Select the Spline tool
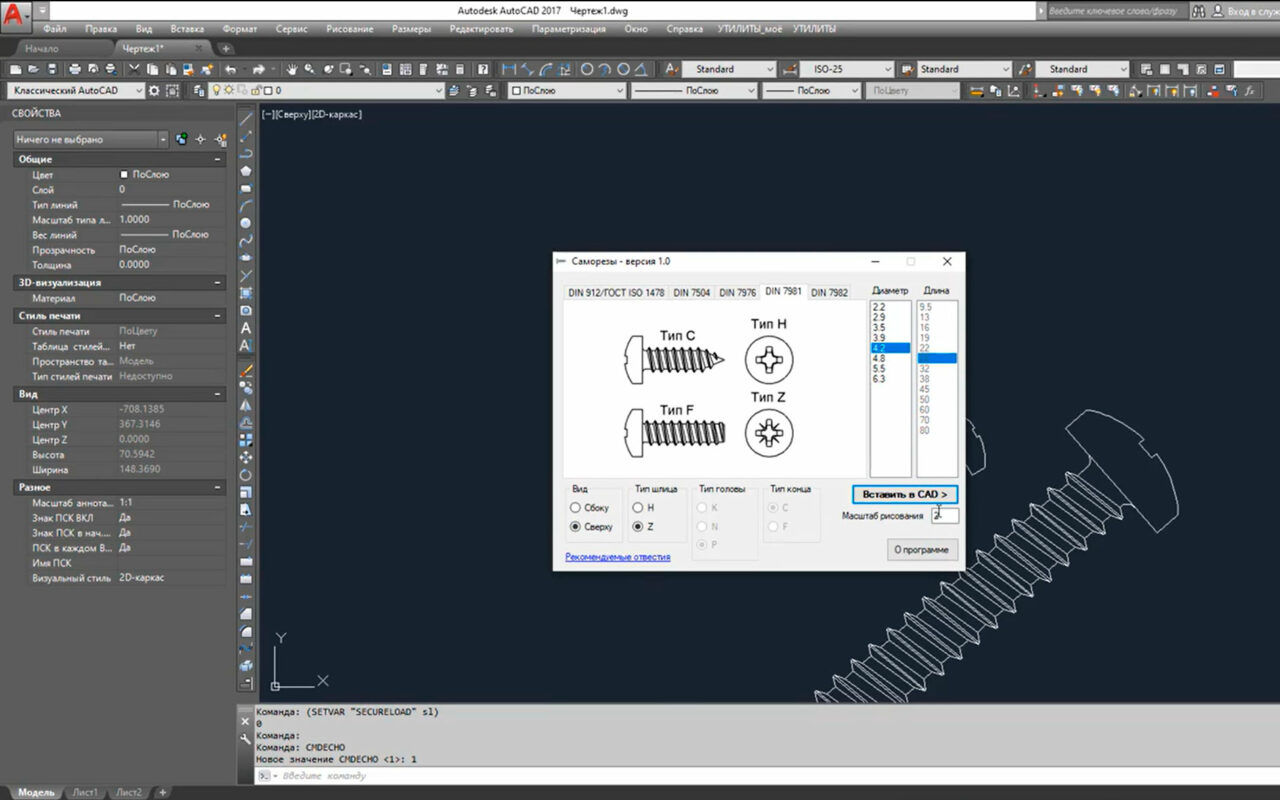Viewport: 1280px width, 800px height. coord(246,240)
